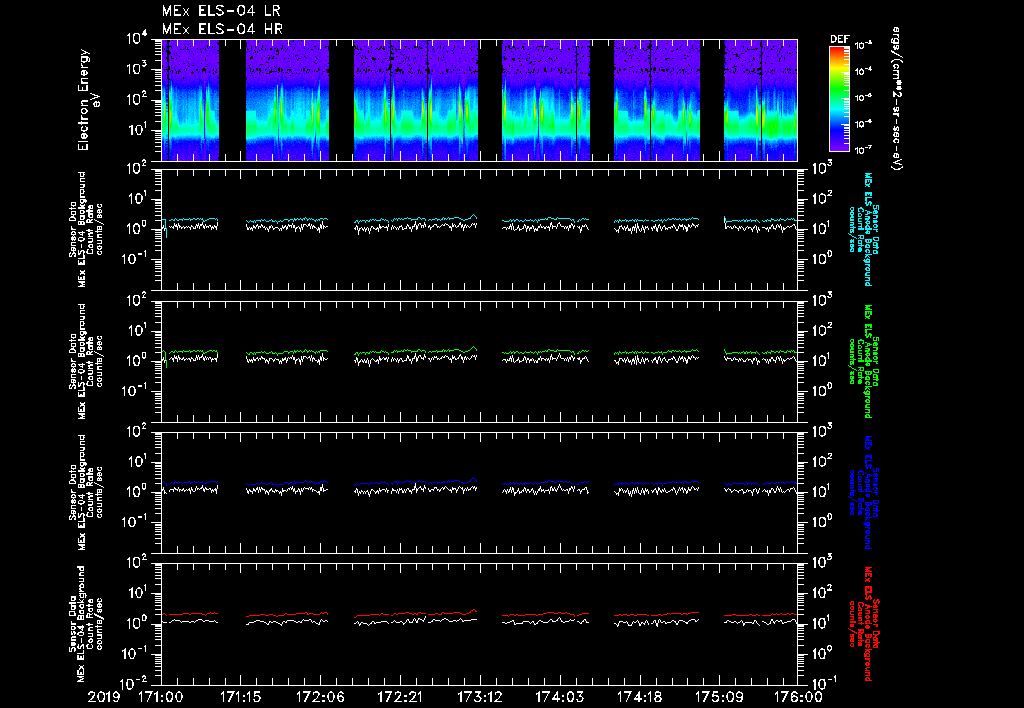Image resolution: width=1024 pixels, height=708 pixels.
Task: Pick the "172:21" time axis tick label
Action: tap(400, 698)
